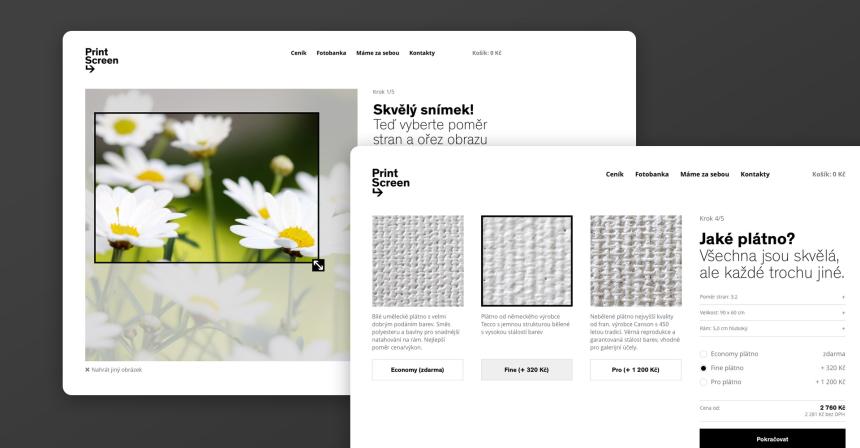860x448 pixels.
Task: Select the Fine canvas texture thumbnail
Action: (527, 261)
